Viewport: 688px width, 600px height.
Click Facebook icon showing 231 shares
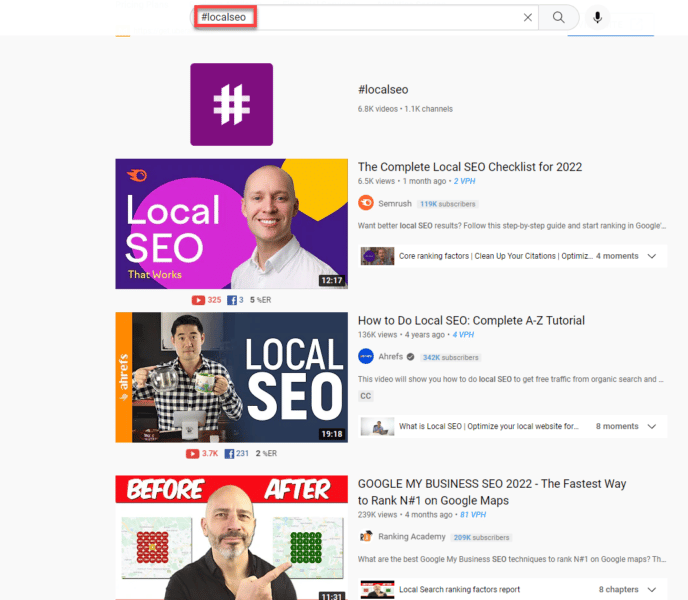pos(229,454)
